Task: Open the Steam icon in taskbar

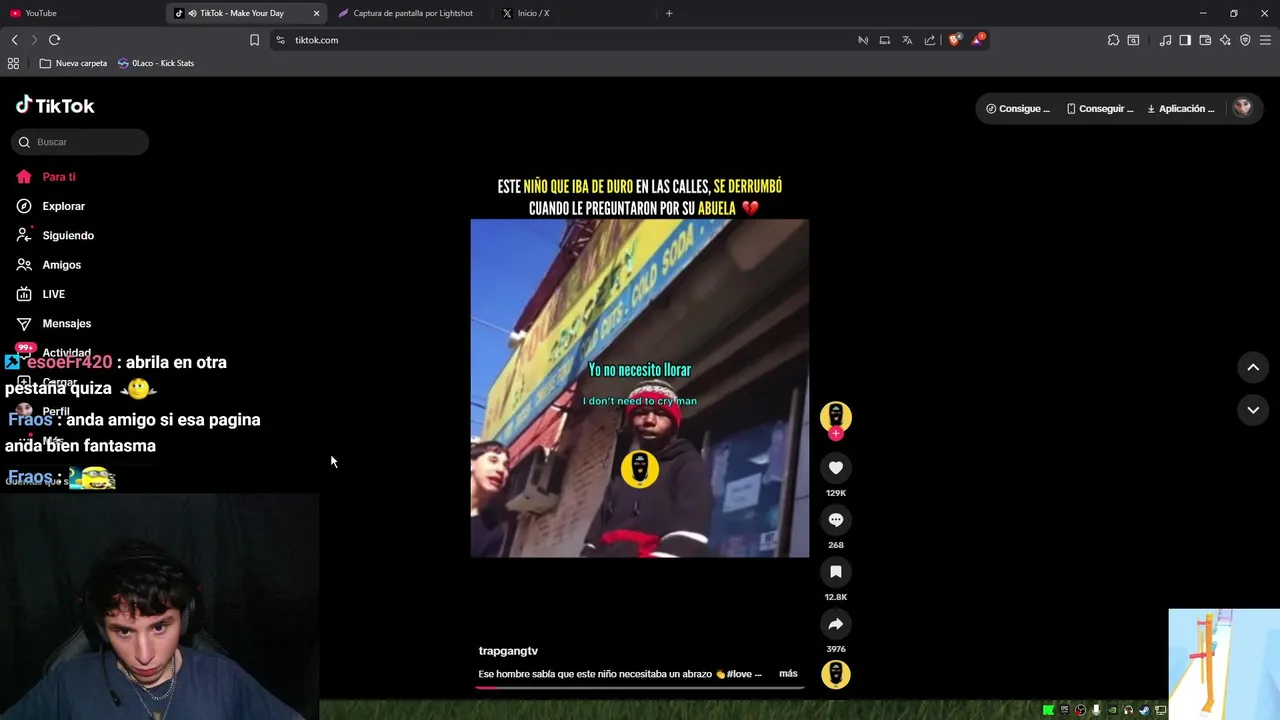Action: coord(1145,710)
